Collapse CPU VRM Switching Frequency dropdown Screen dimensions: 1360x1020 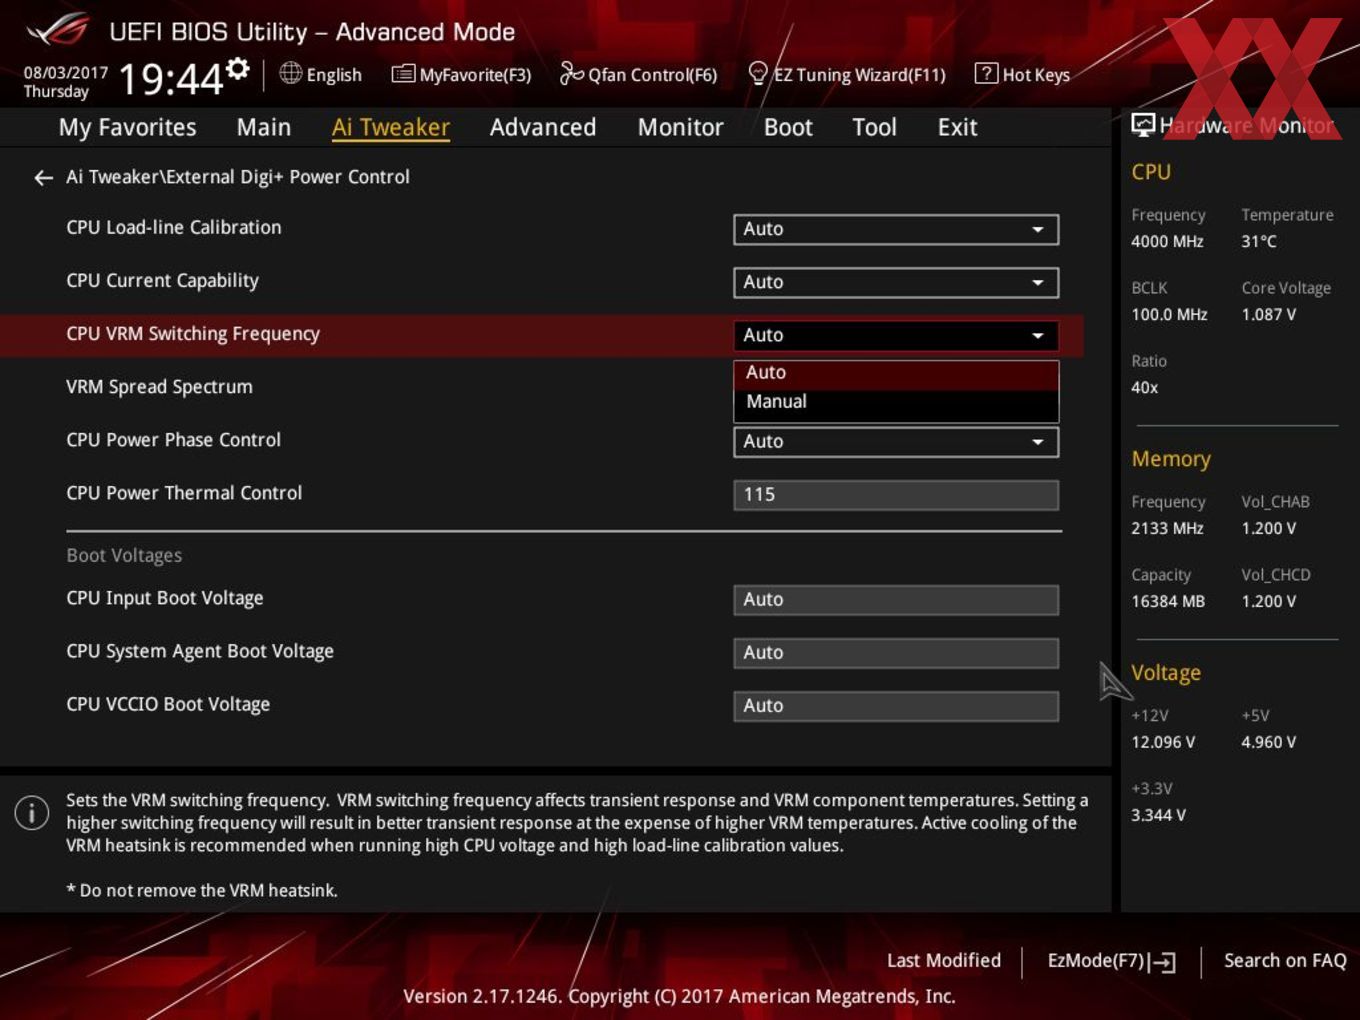coord(896,335)
